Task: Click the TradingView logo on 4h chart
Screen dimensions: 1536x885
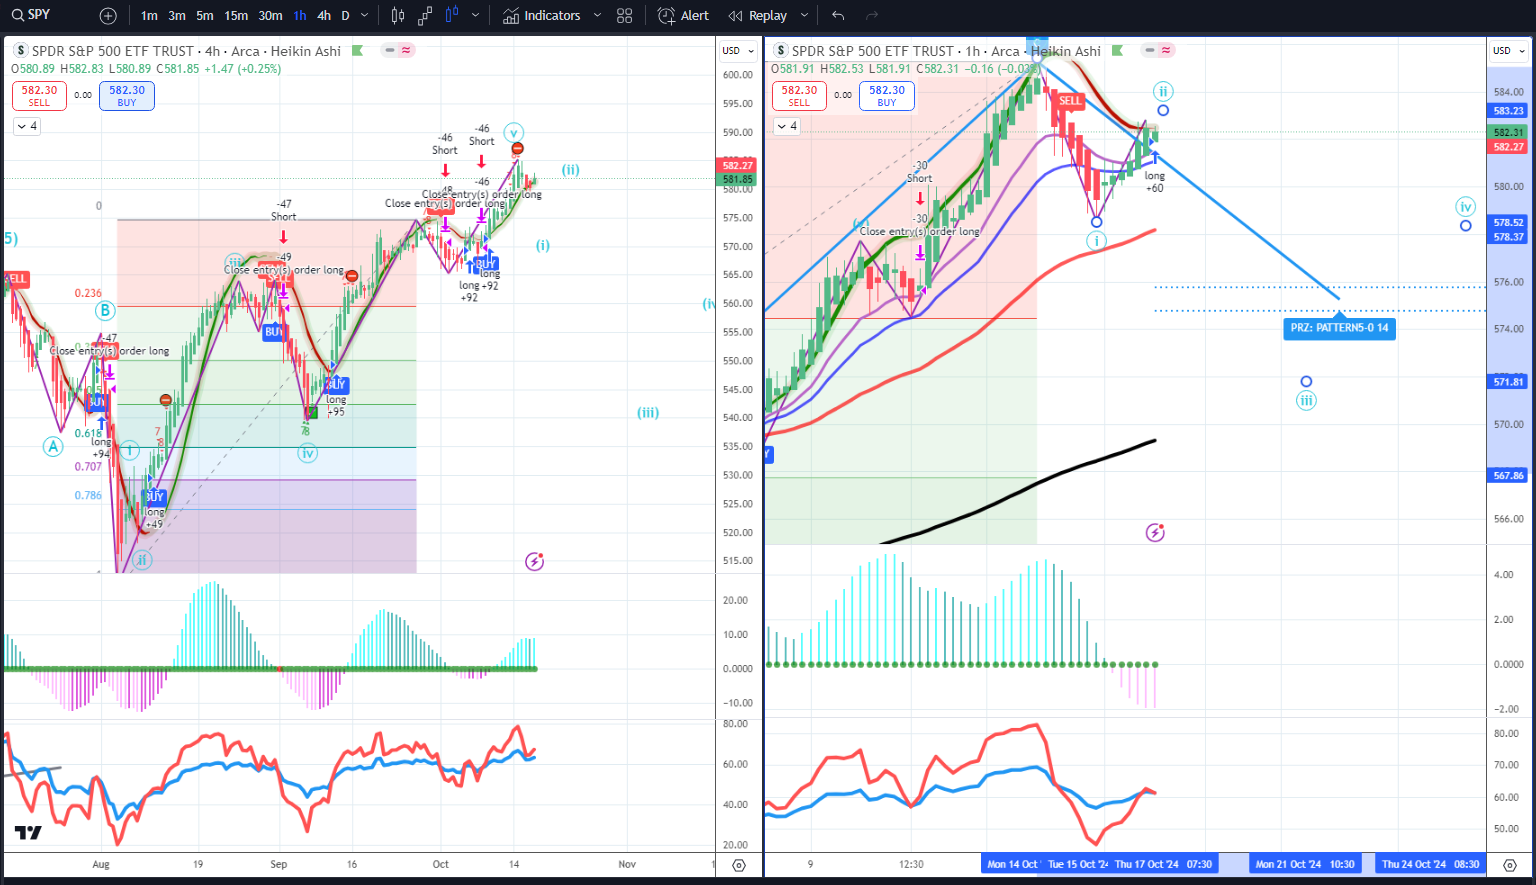Action: click(28, 832)
